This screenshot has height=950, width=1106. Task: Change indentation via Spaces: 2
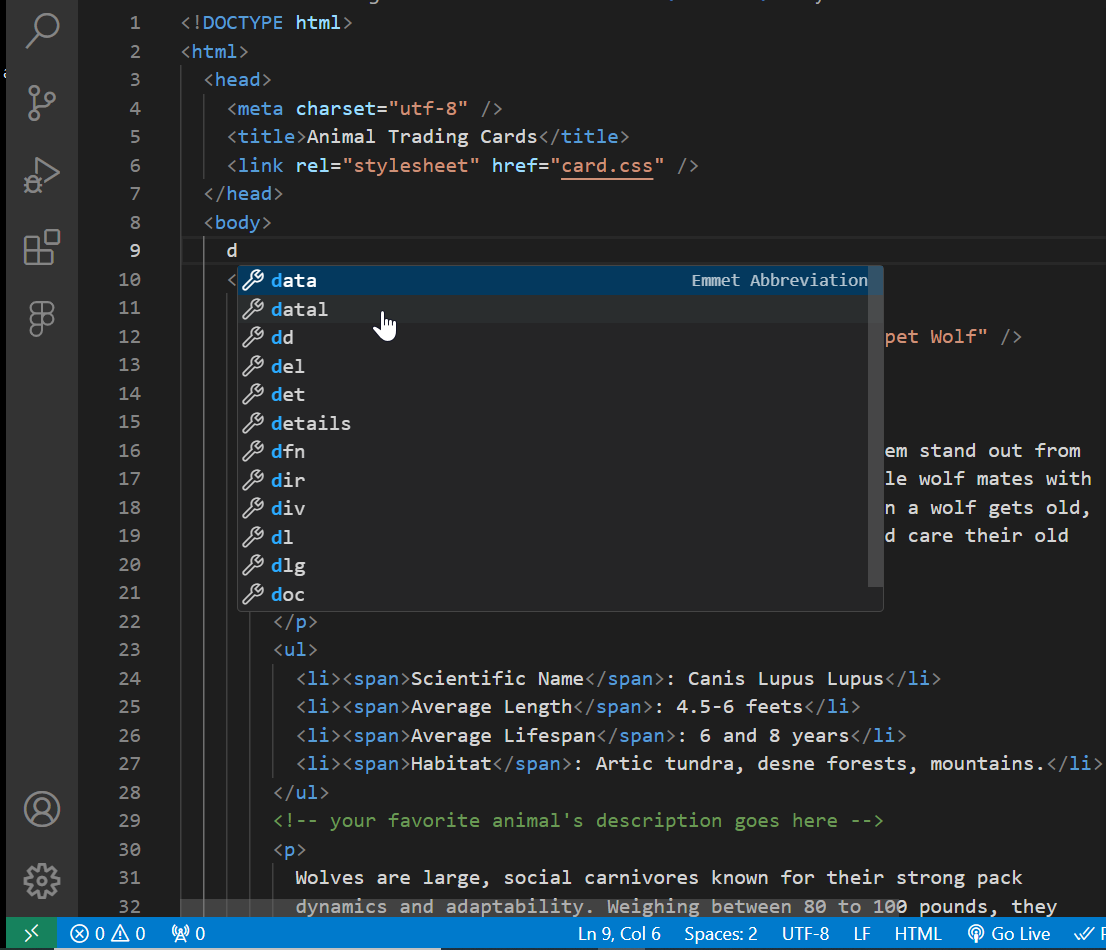coord(721,934)
